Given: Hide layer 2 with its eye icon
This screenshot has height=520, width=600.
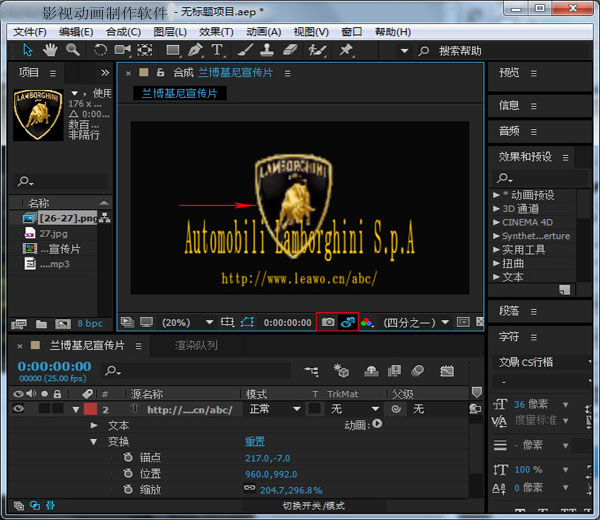Looking at the screenshot, I should point(18,409).
